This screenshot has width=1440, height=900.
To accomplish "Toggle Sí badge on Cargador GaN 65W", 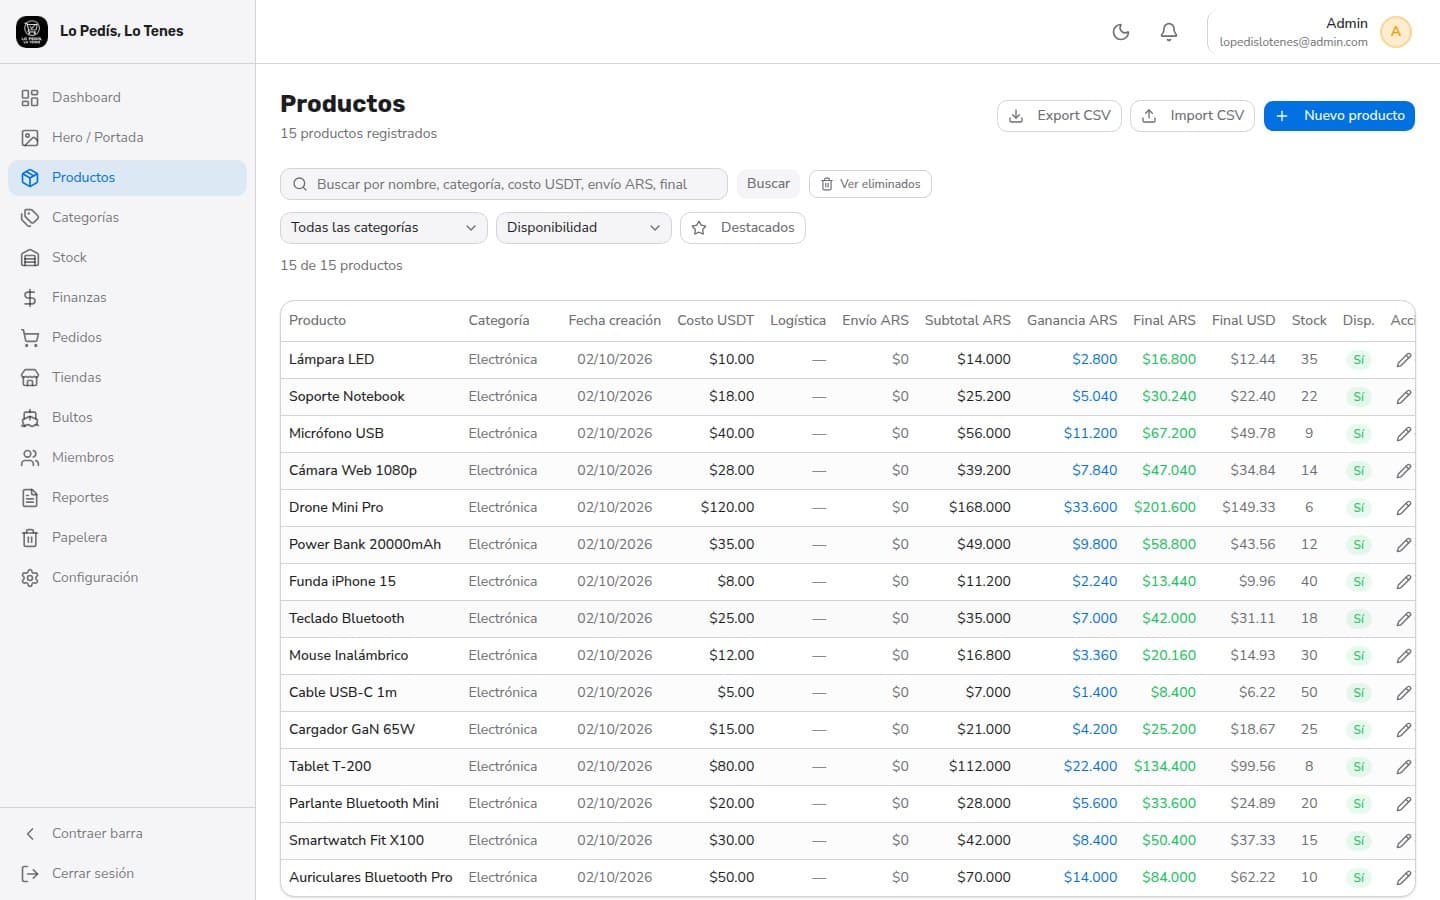I will (1359, 730).
